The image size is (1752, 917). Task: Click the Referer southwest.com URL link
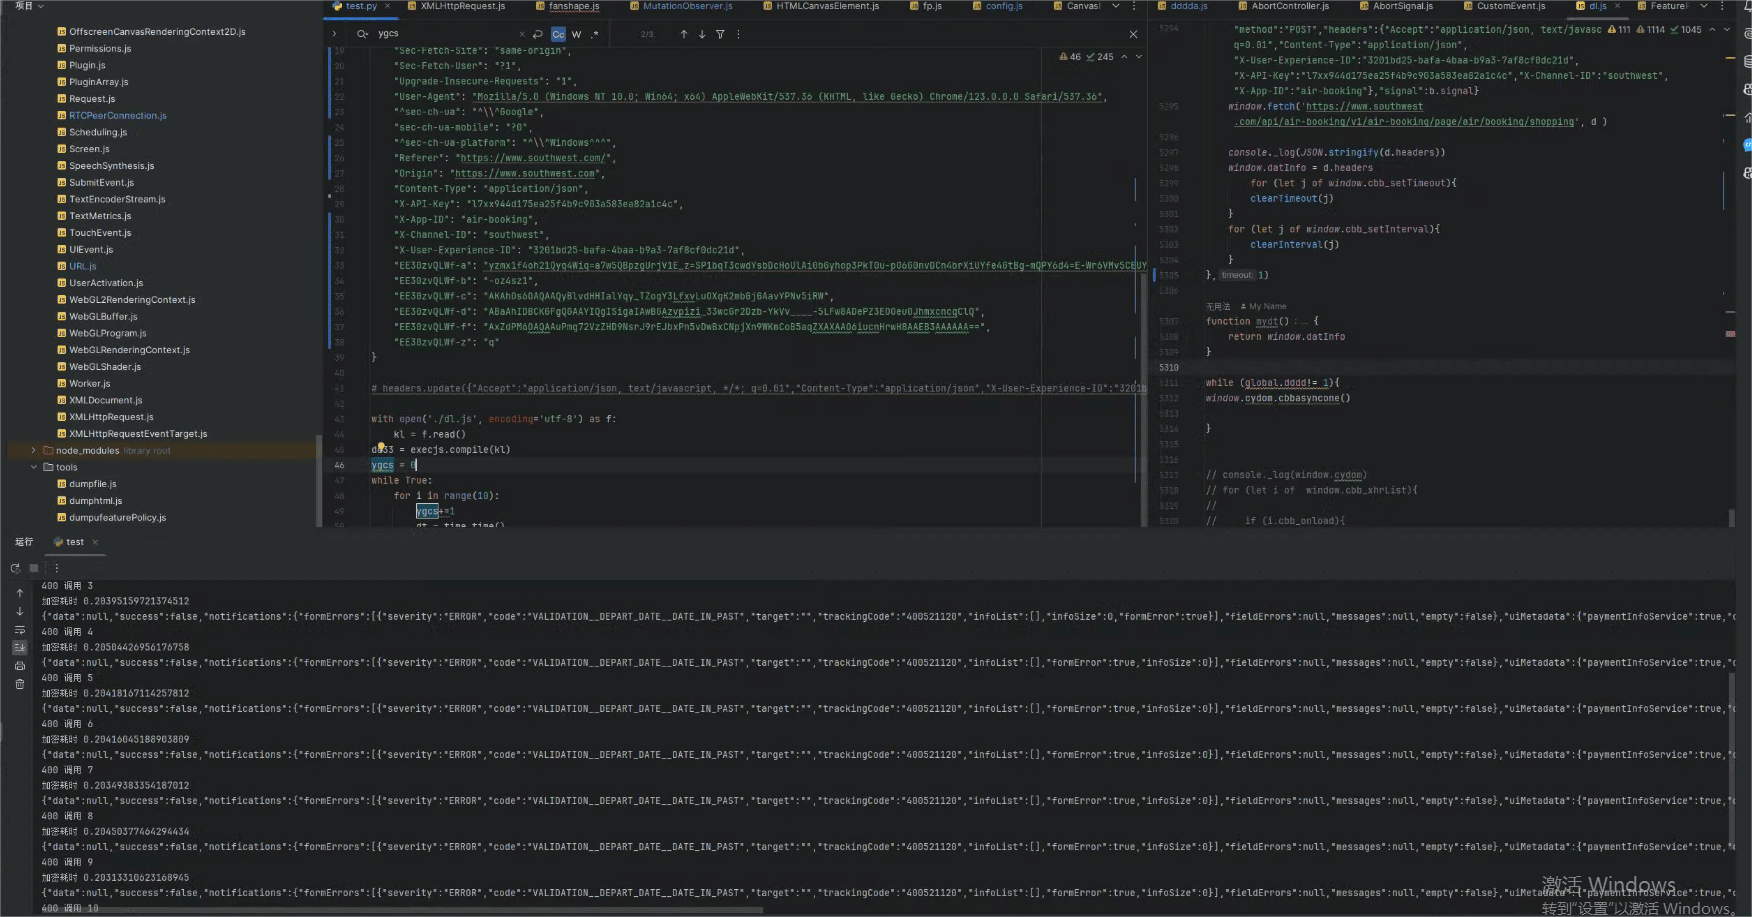pyautogui.click(x=535, y=158)
